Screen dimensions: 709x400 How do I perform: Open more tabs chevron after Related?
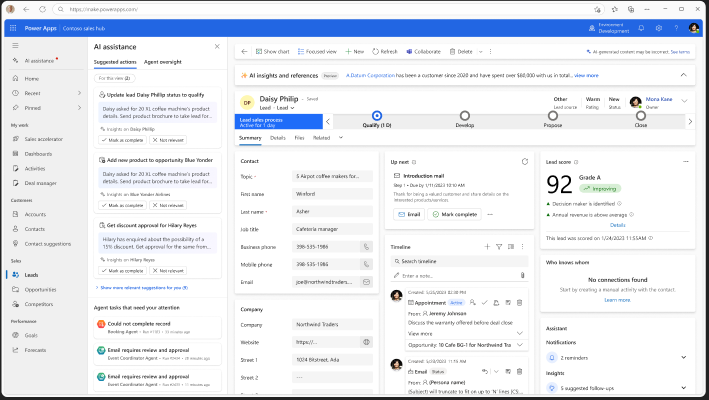point(341,138)
